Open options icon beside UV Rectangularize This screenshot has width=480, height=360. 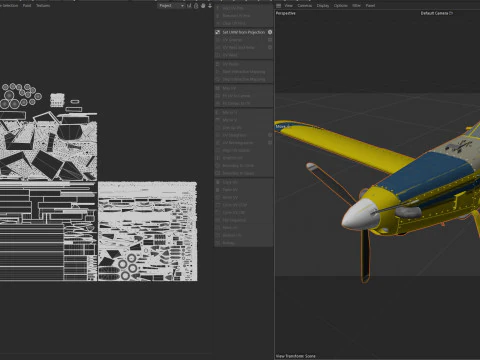270,143
